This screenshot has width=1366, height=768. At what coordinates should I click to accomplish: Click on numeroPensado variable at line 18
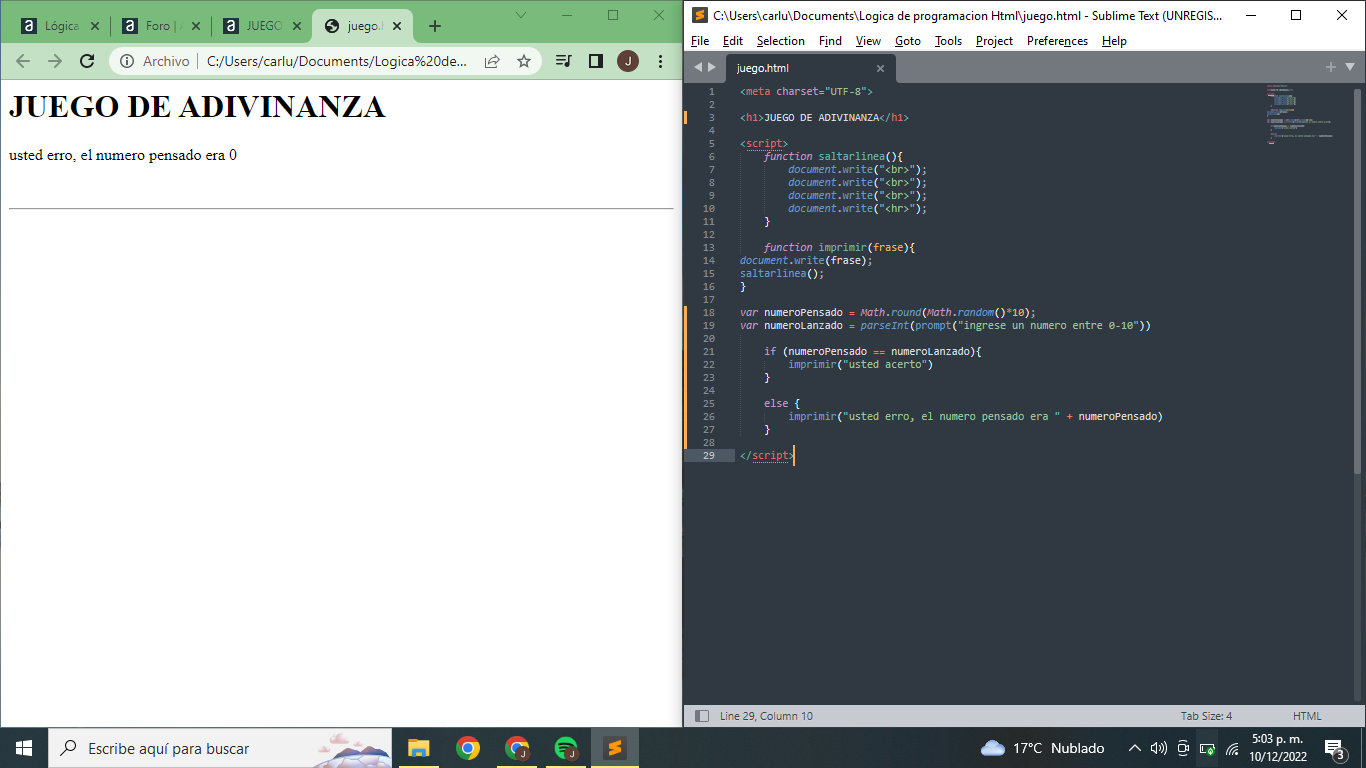[803, 312]
